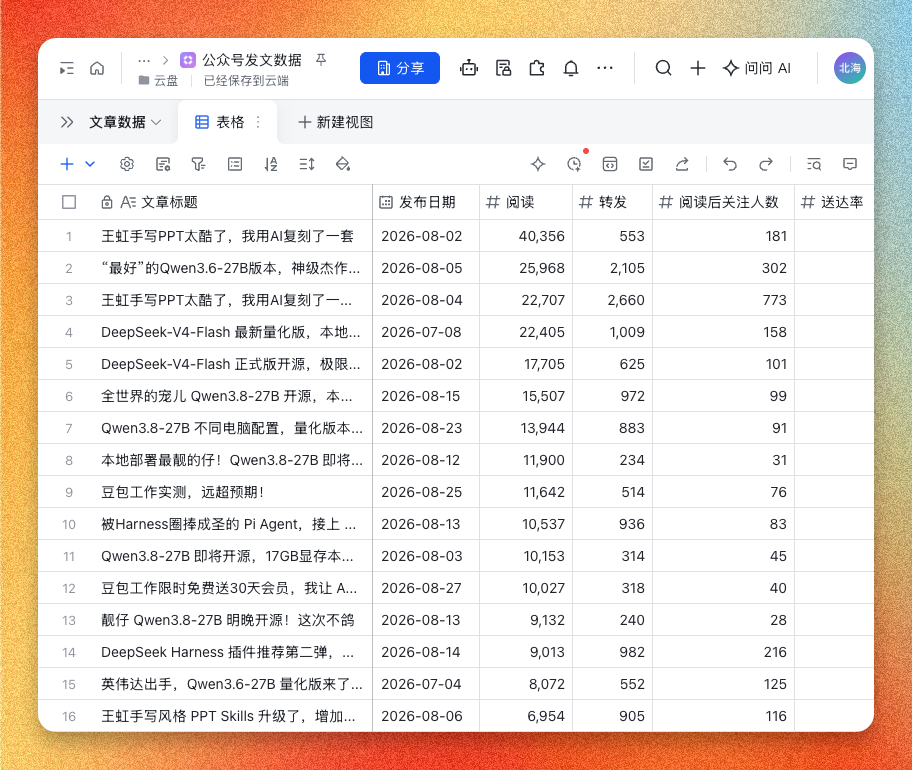Pin the 公众号发文数据 document
Viewport: 912px width, 770px height.
(321, 59)
